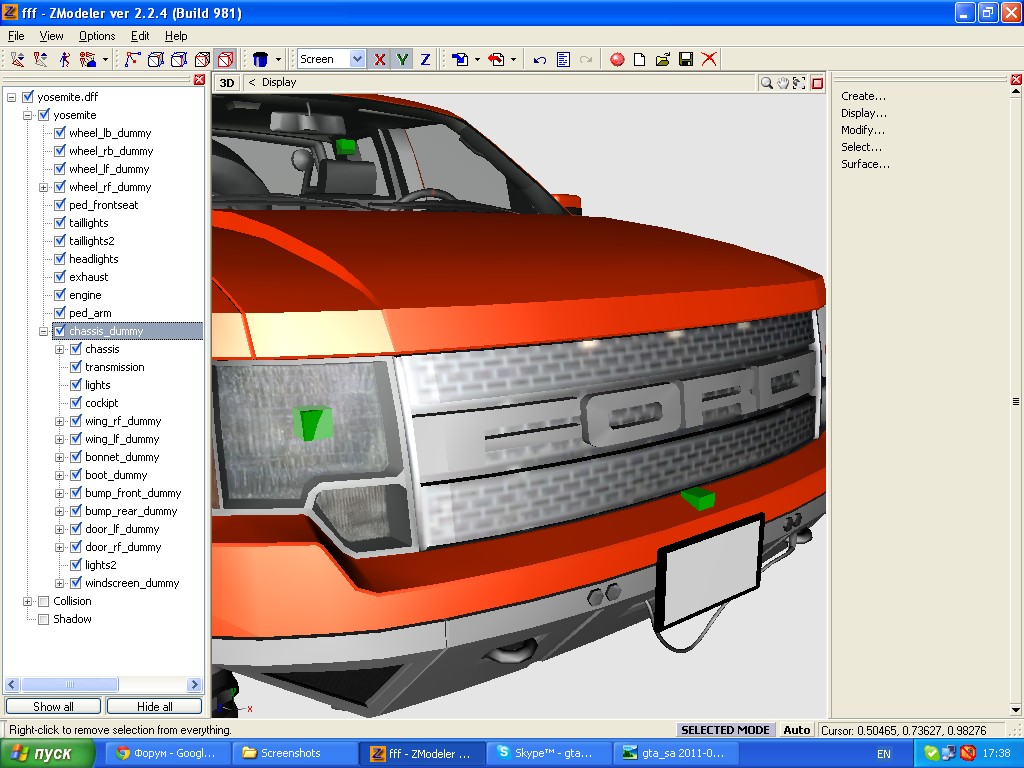This screenshot has width=1024, height=768.
Task: Select the hatched-face cube mode icon
Action: click(202, 59)
